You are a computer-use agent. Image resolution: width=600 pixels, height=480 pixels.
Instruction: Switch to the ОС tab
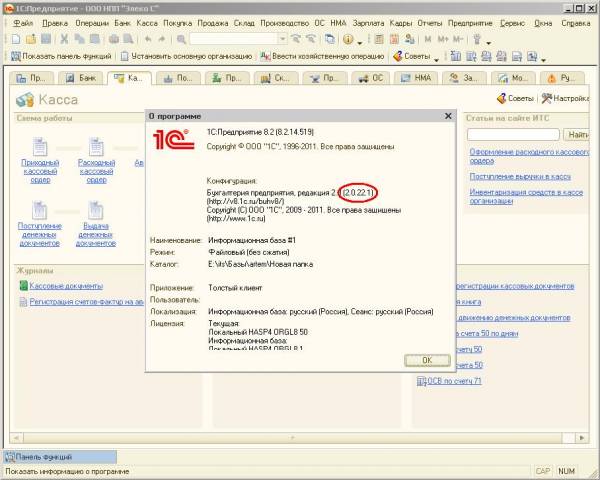[x=370, y=78]
